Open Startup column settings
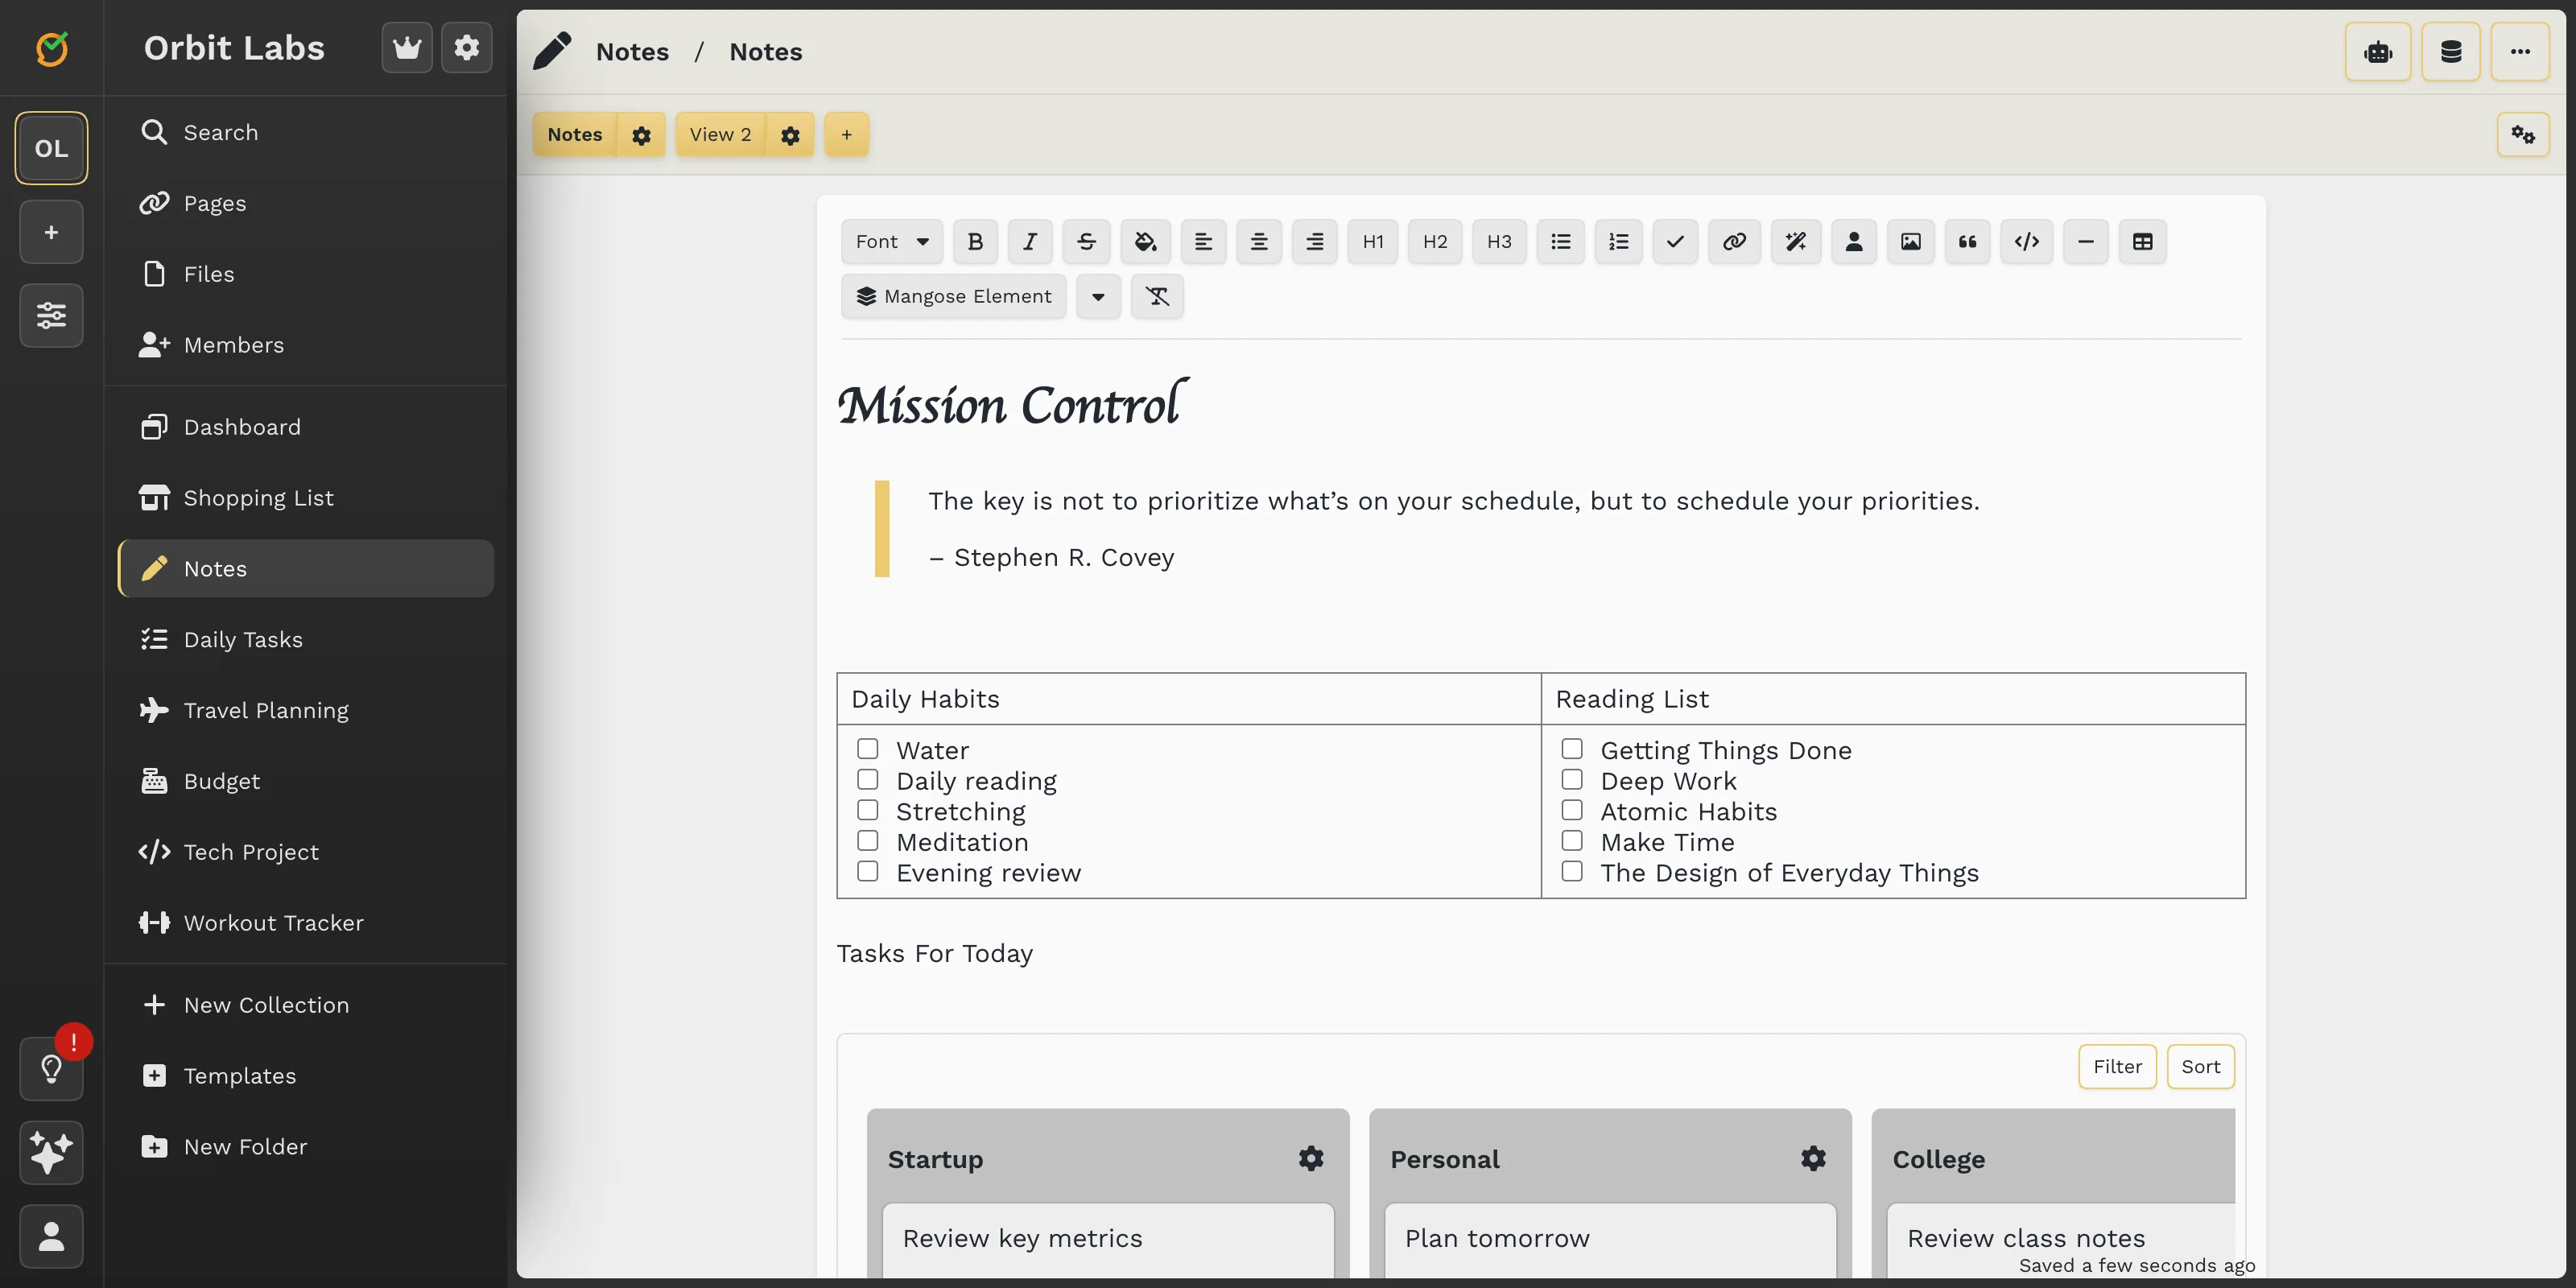This screenshot has width=2576, height=1288. (1311, 1158)
